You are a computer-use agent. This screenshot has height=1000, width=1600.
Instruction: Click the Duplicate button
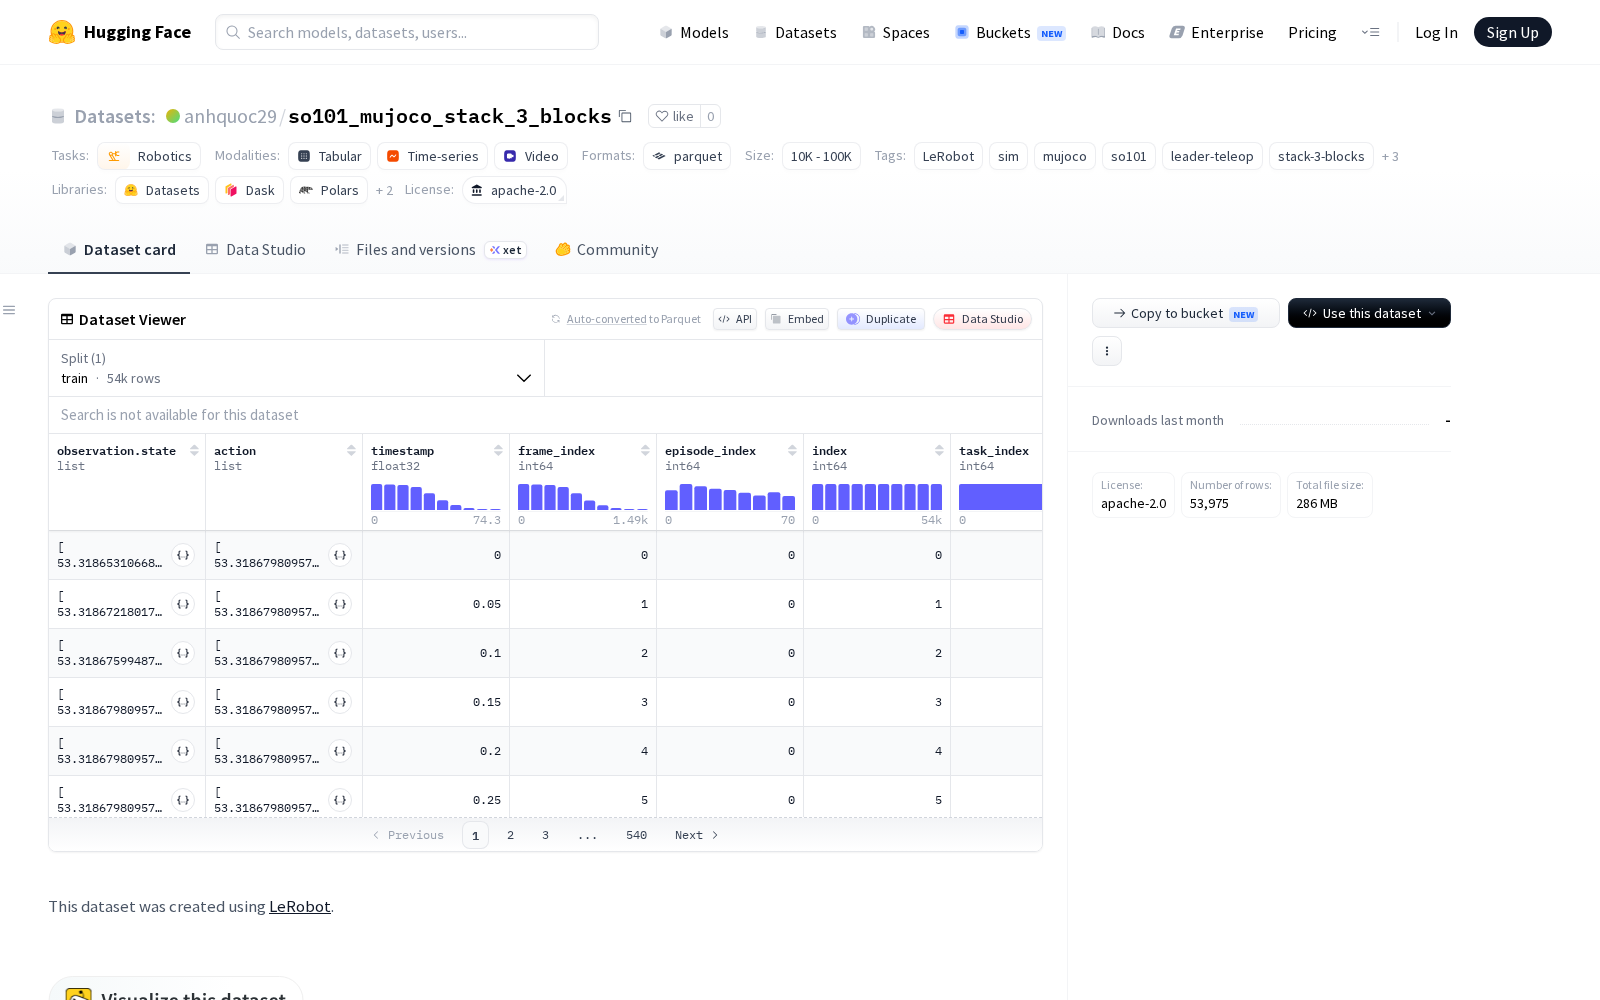click(x=881, y=319)
